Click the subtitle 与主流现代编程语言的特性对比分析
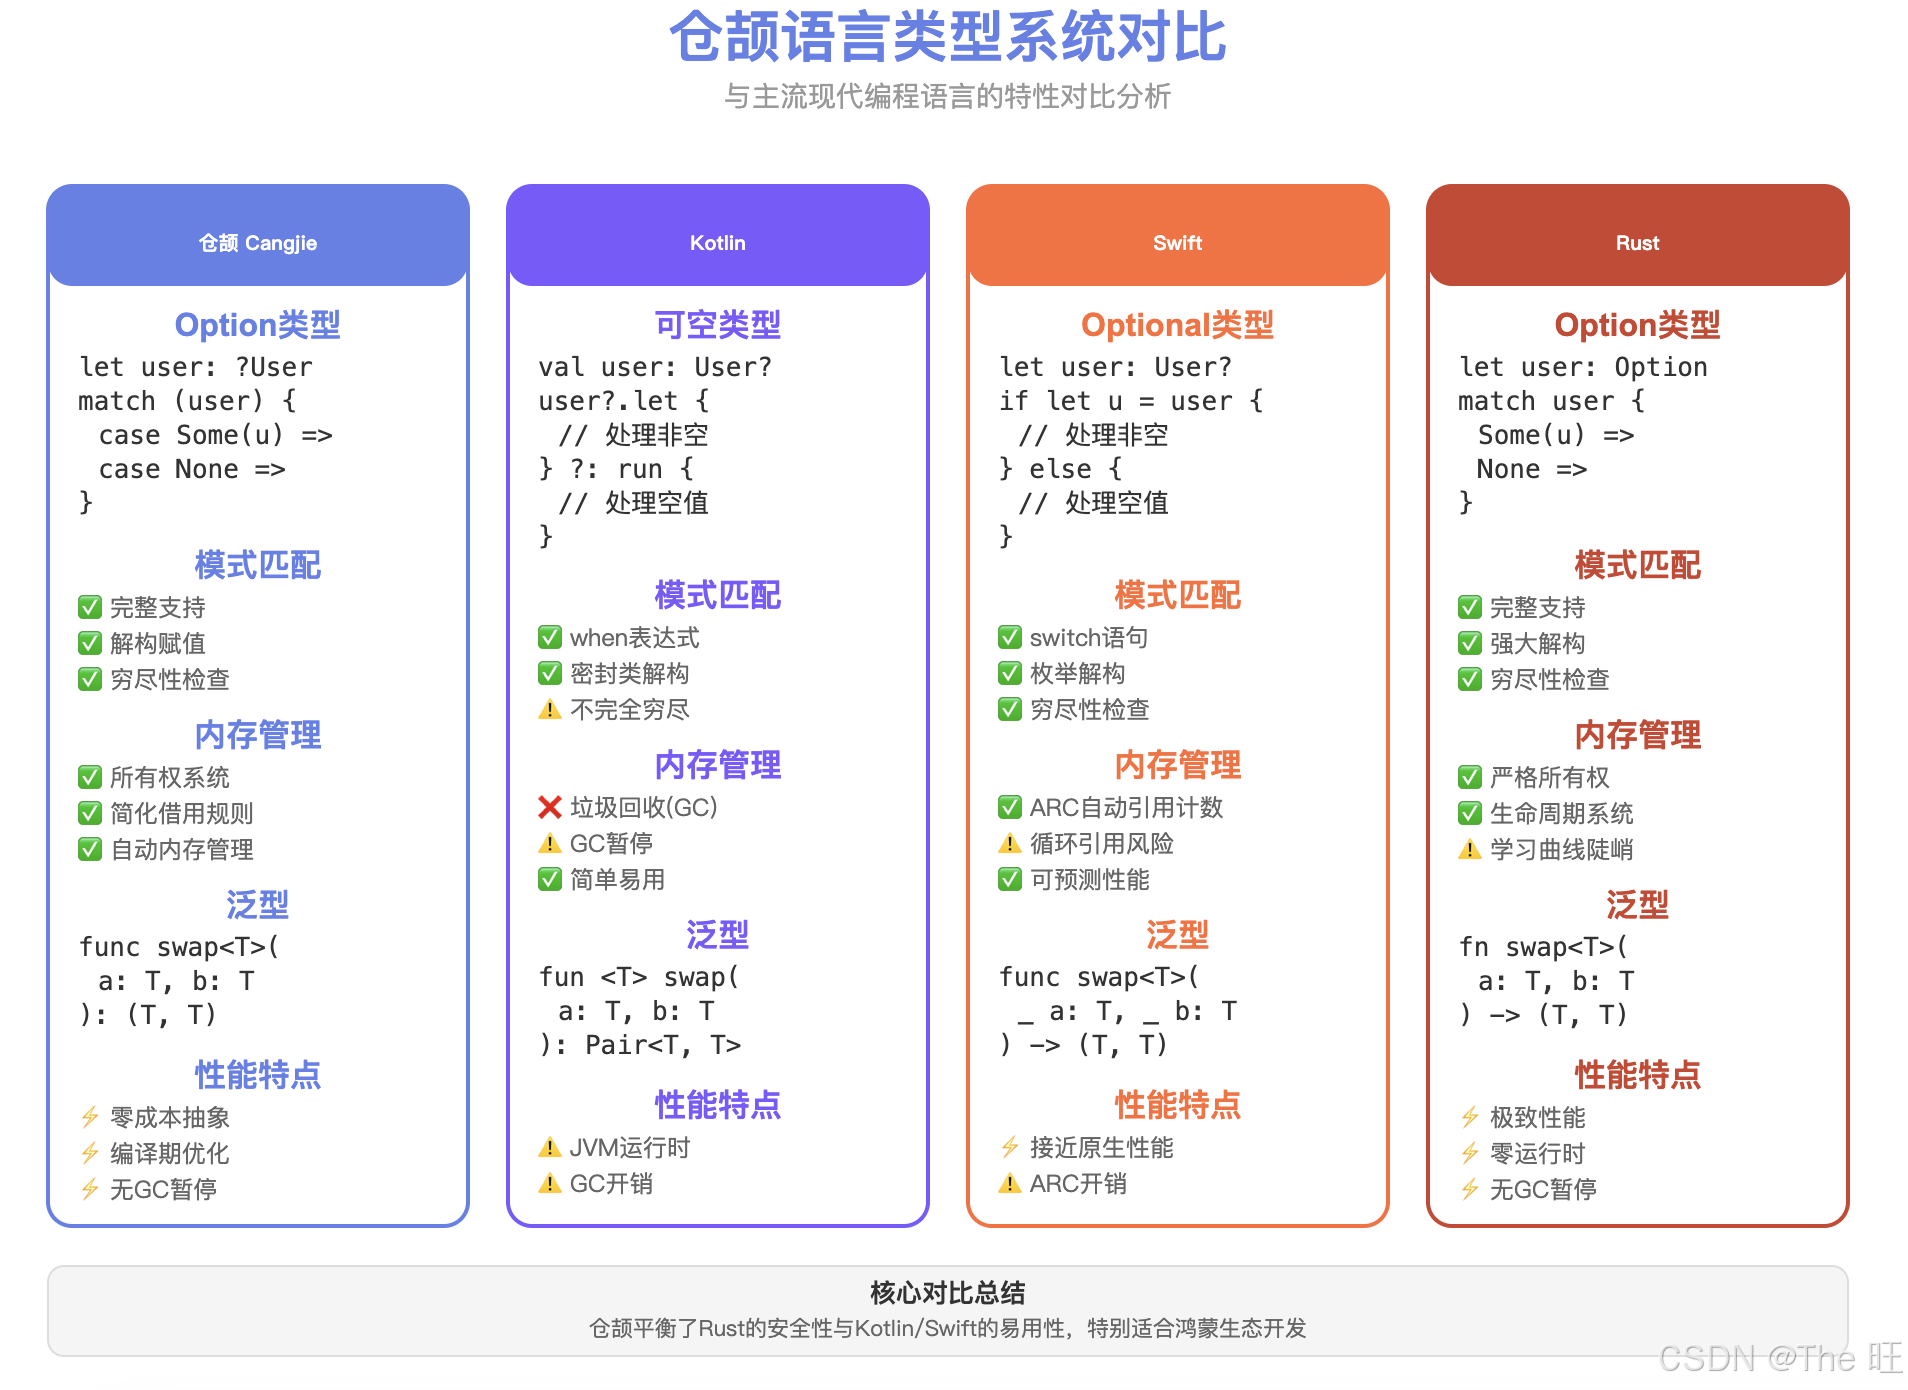Screen dimensions: 1908x1390 pos(948,97)
